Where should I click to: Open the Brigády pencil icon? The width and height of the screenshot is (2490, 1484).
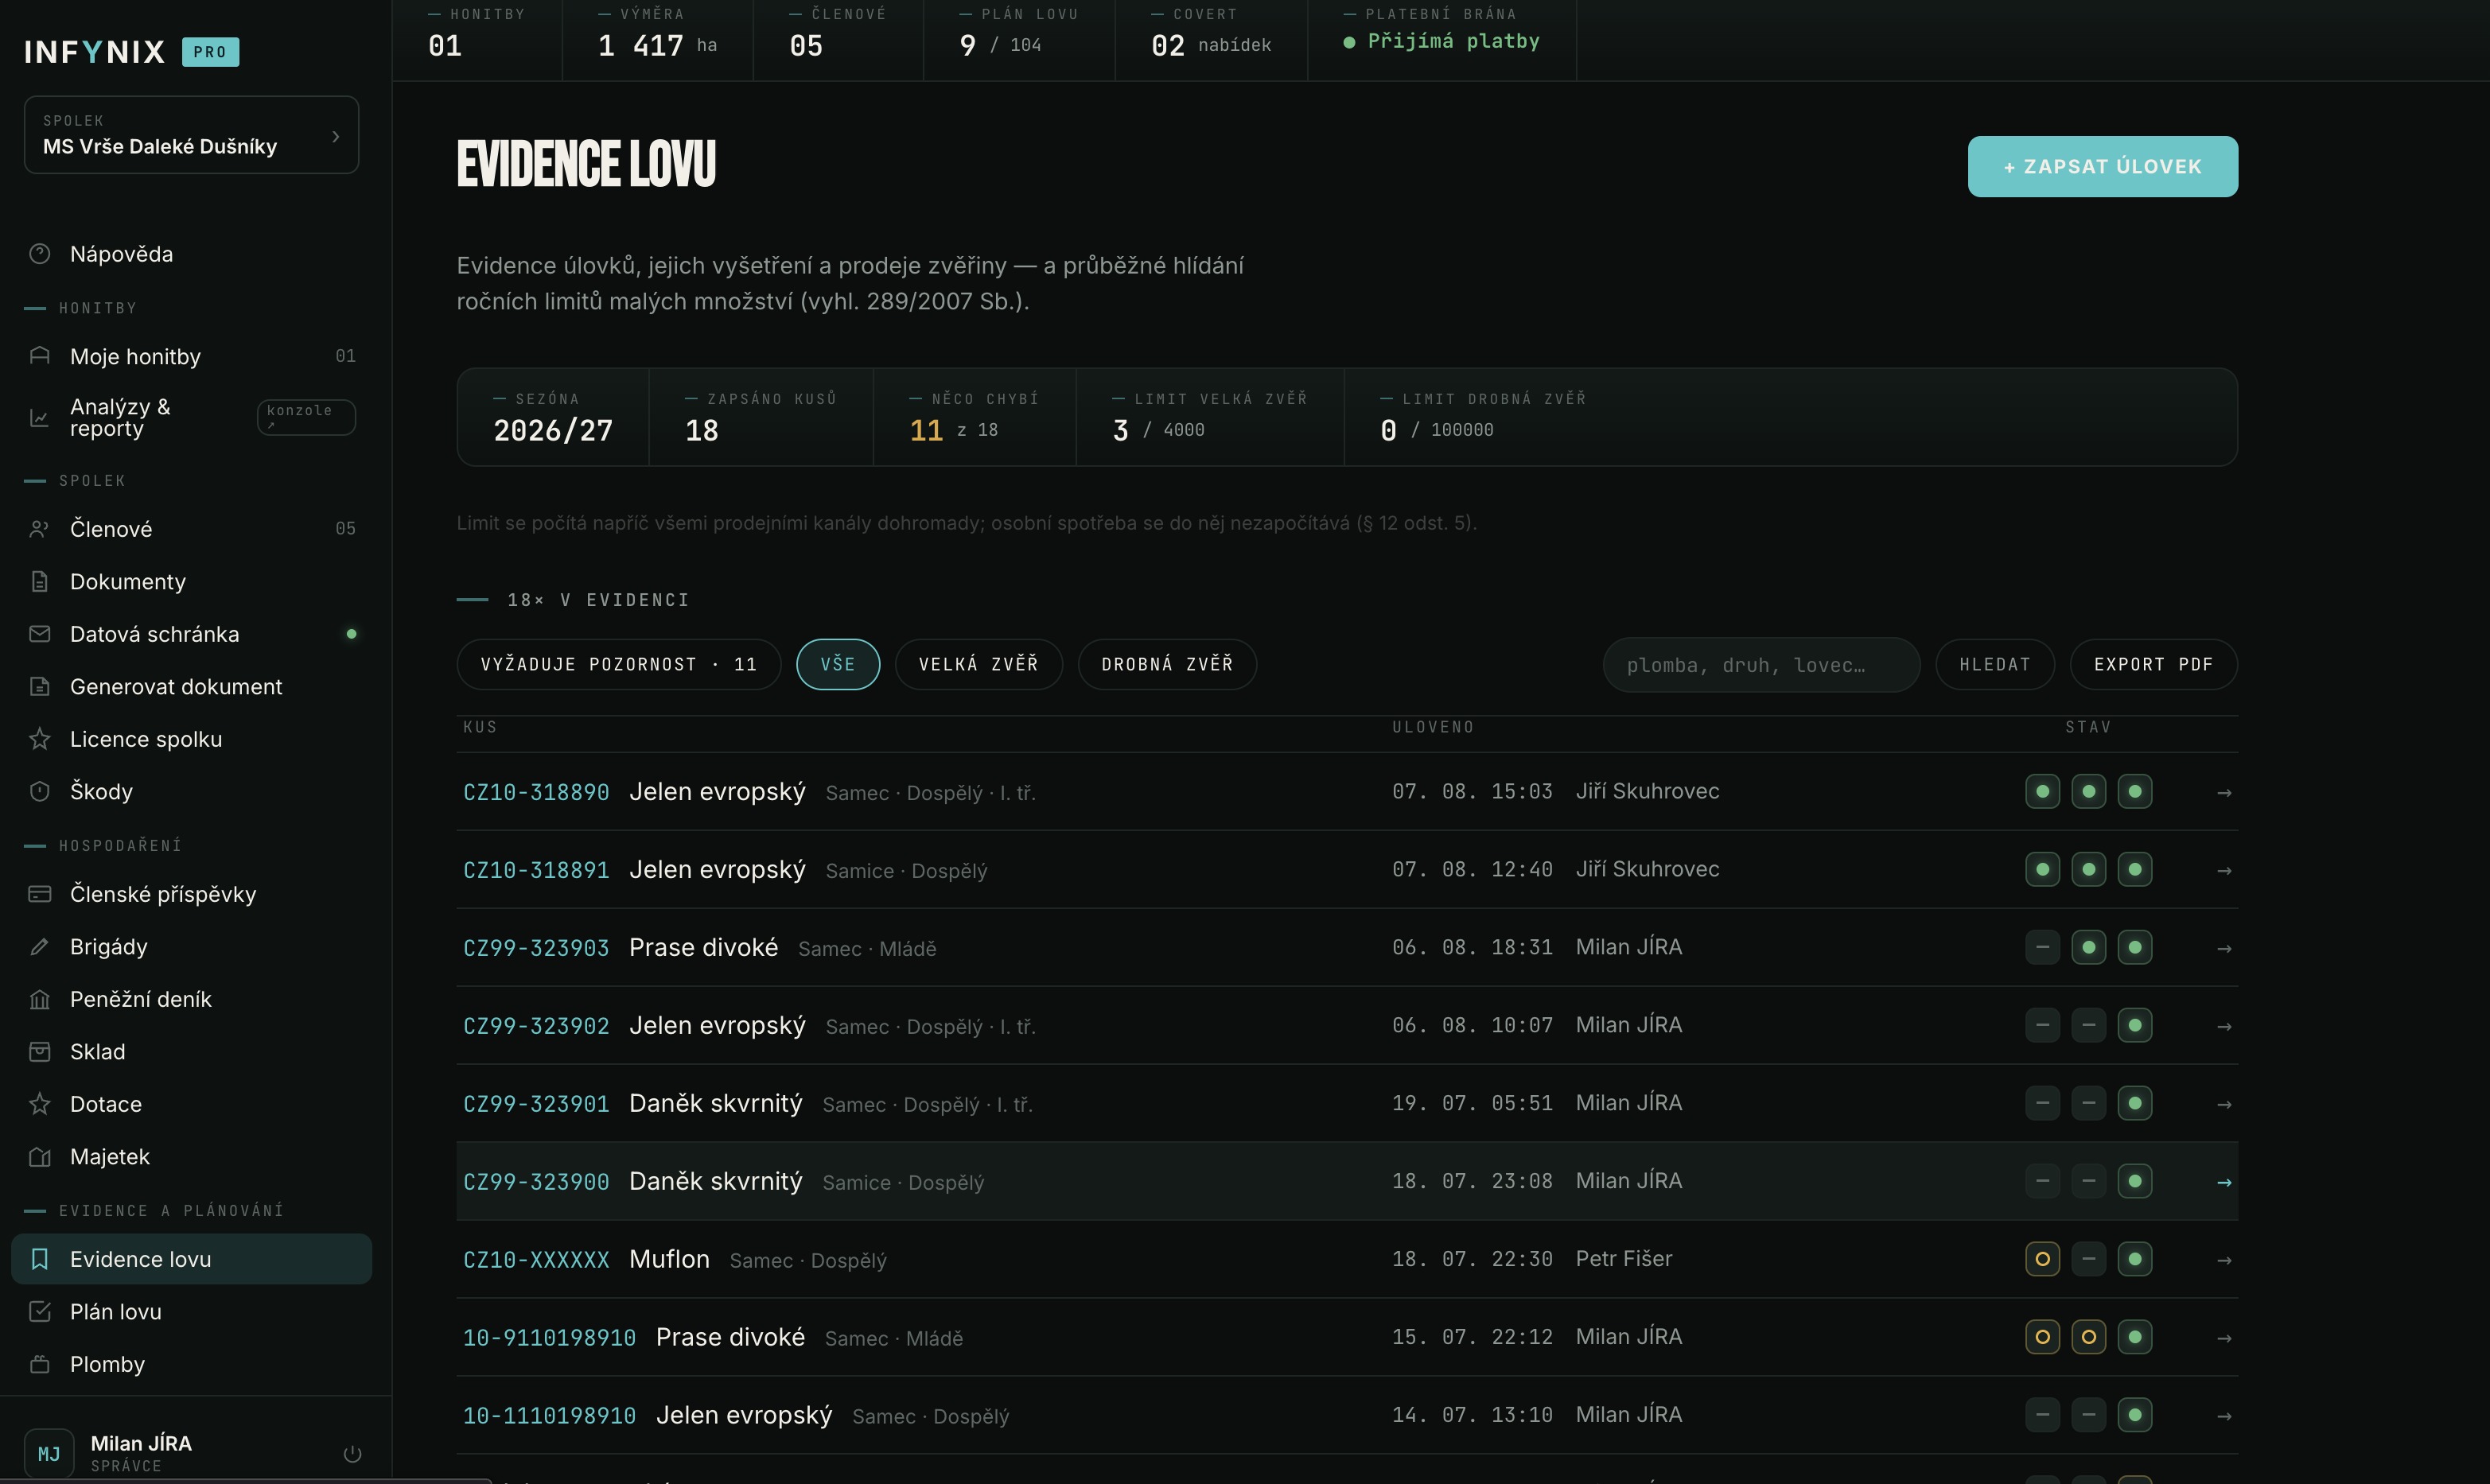click(x=39, y=946)
